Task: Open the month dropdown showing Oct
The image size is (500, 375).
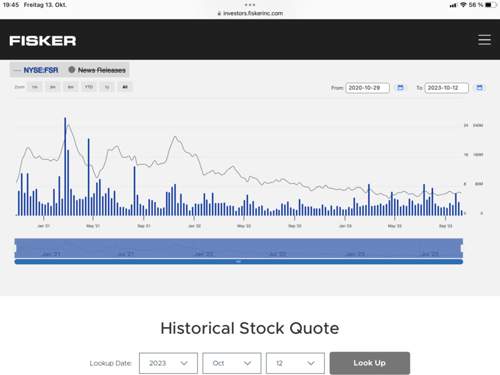Action: tap(232, 363)
